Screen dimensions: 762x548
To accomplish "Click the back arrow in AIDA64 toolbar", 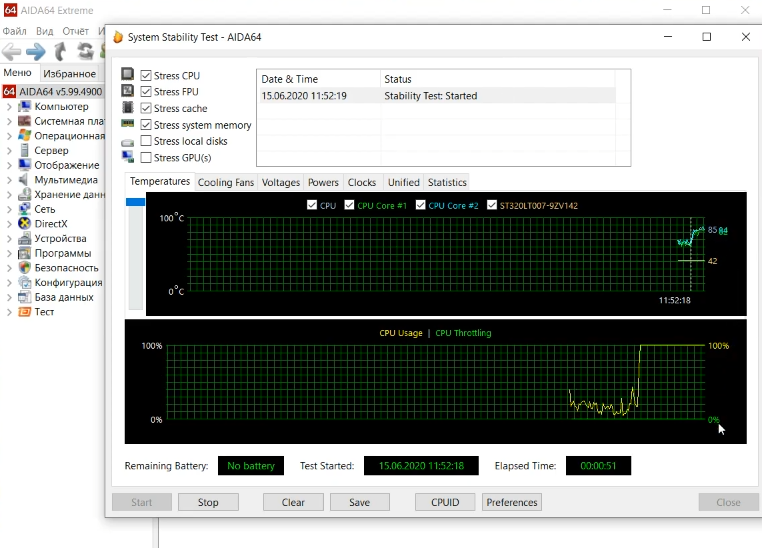I will [12, 51].
